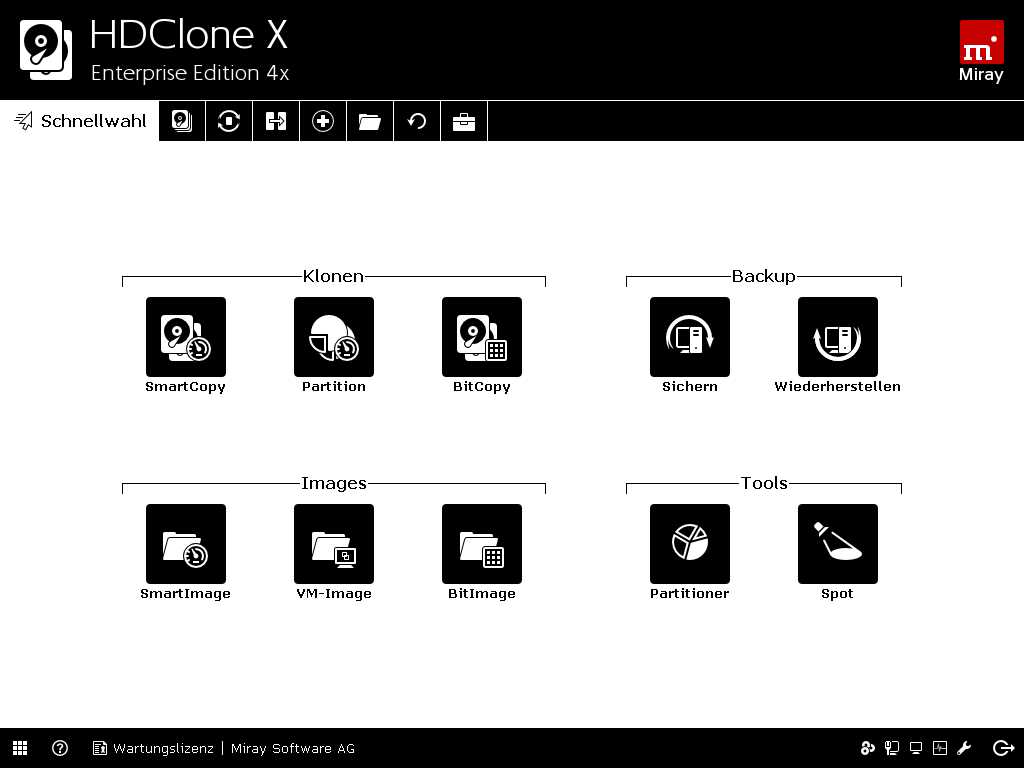Click the apps grid icon in status bar
Screen dimensions: 1024x768
tap(20, 748)
